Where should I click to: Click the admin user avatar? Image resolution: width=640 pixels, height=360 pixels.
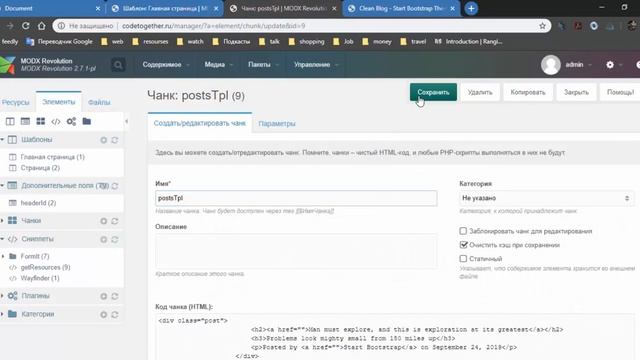pos(551,64)
